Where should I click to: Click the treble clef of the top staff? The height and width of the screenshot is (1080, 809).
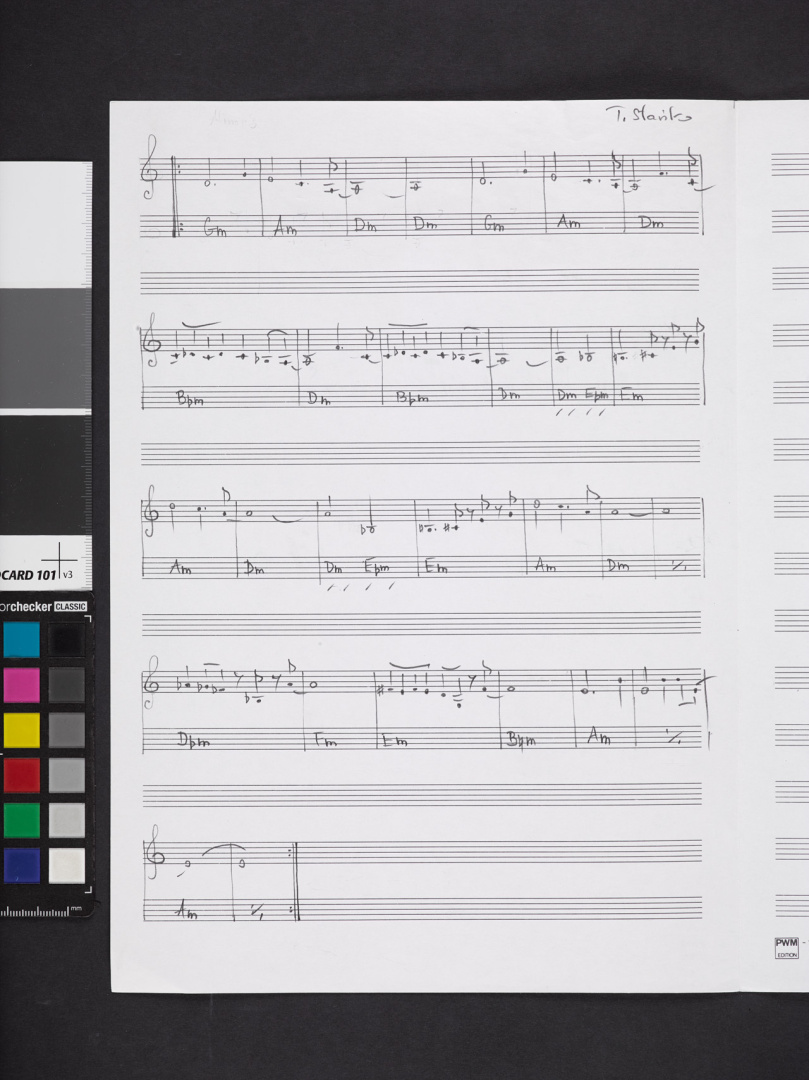(x=149, y=168)
